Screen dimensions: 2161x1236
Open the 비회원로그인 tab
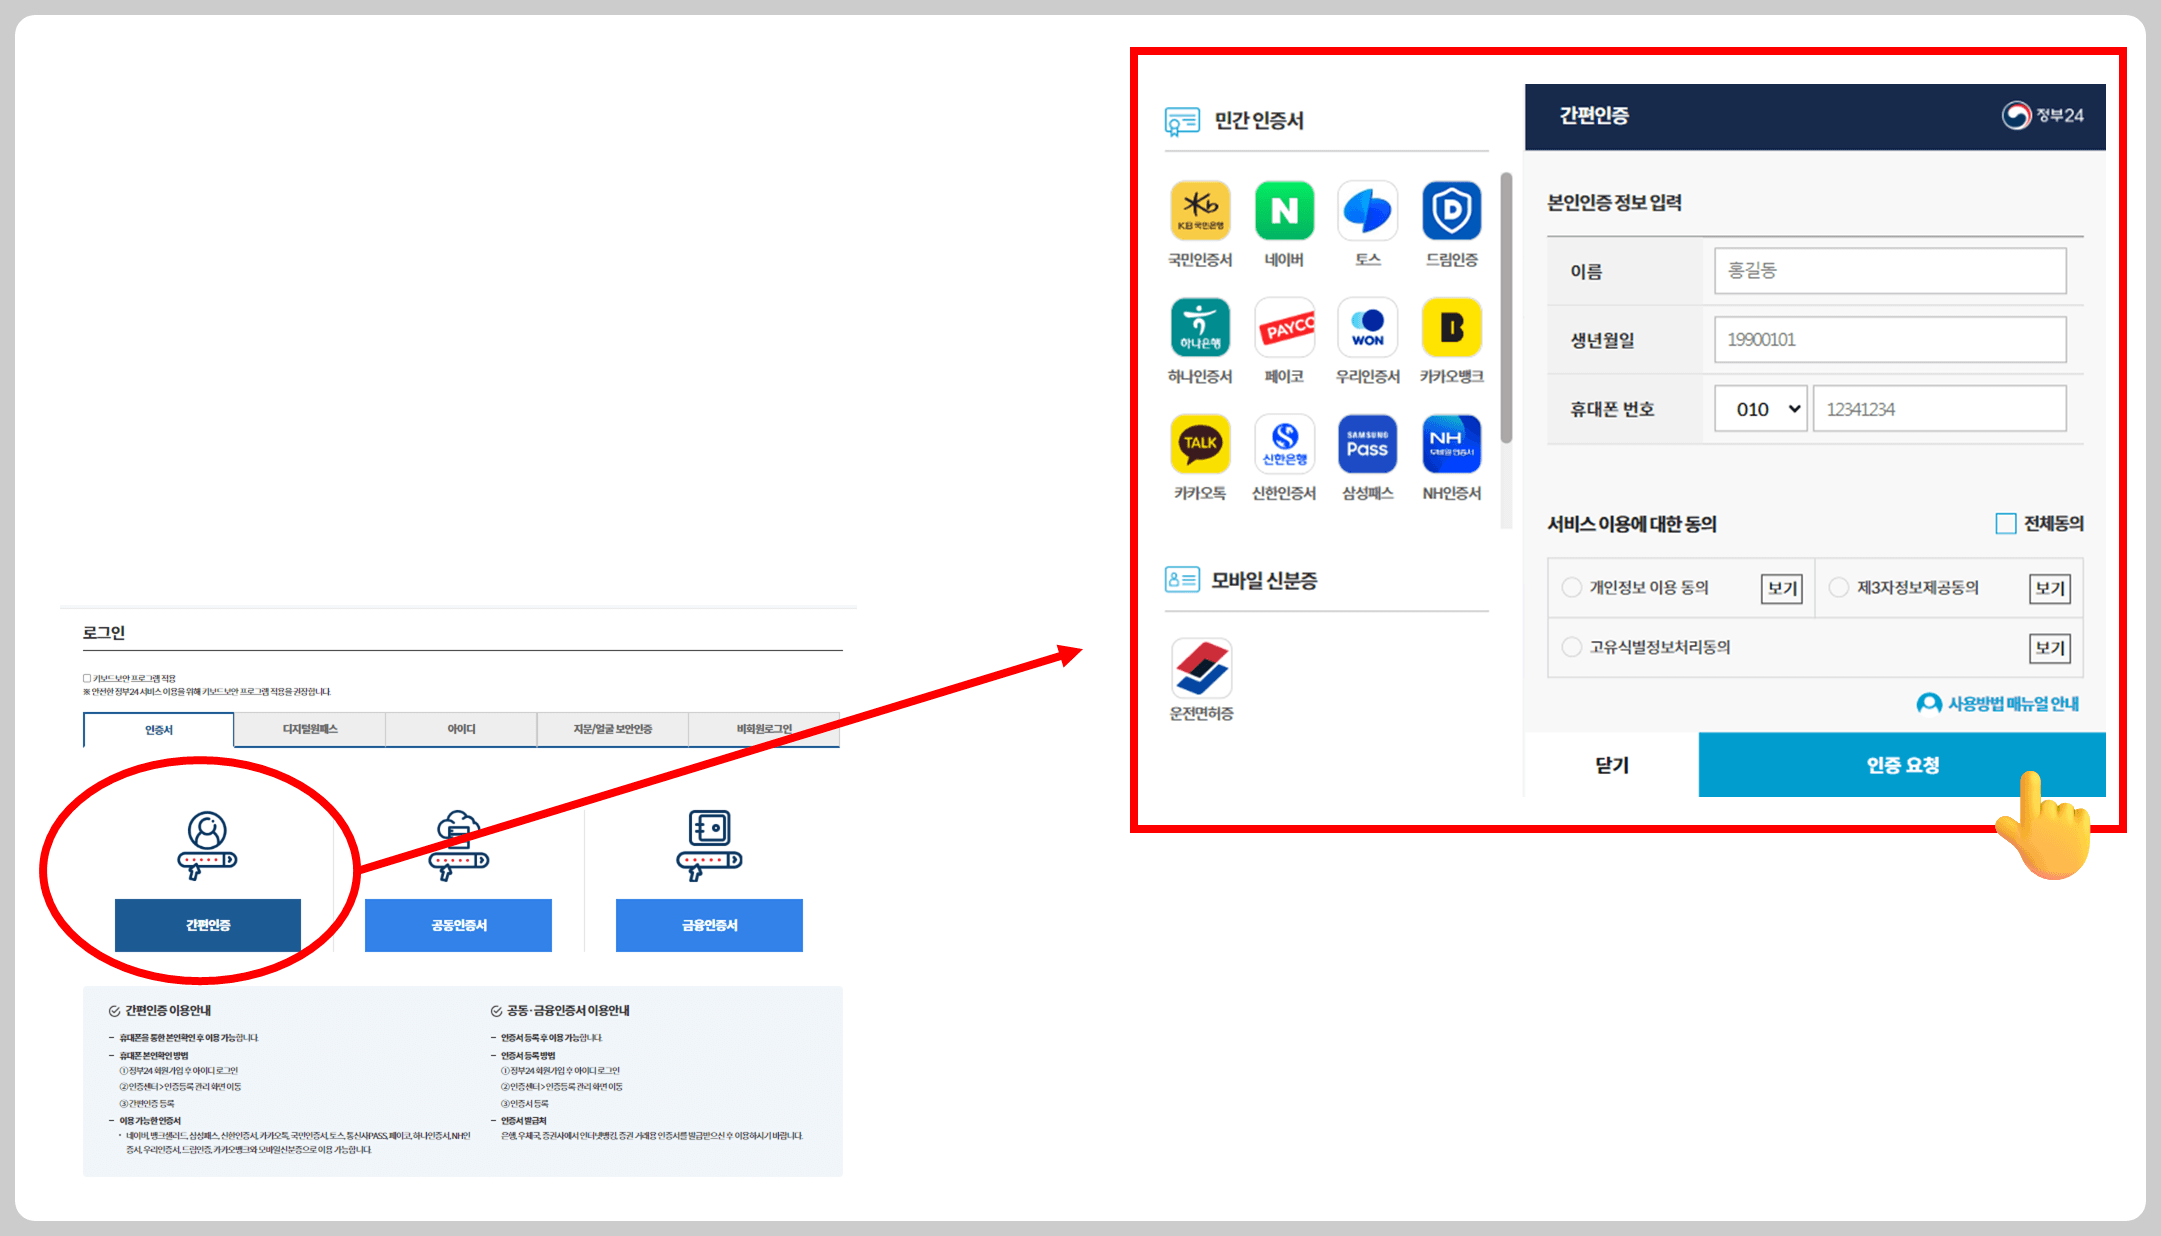coord(764,730)
